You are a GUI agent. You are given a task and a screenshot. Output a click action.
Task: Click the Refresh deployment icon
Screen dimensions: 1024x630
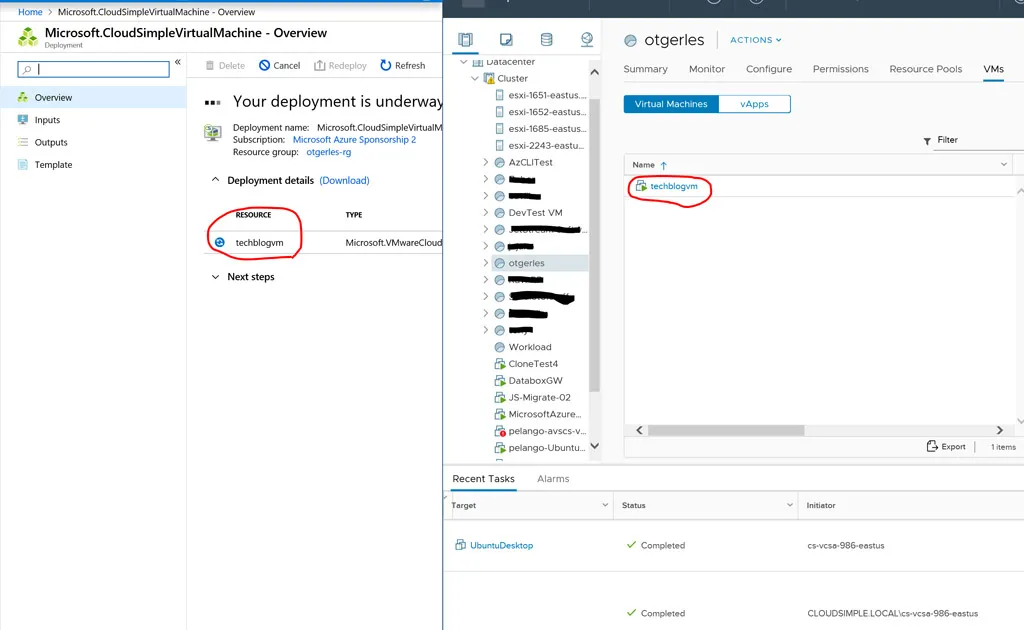(x=386, y=66)
